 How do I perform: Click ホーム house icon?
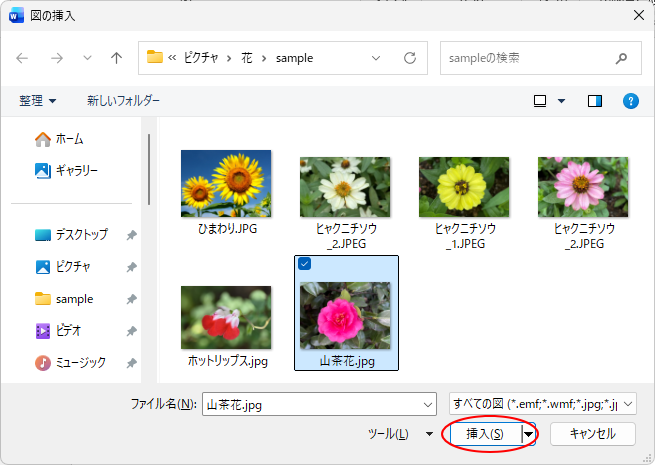[x=43, y=139]
